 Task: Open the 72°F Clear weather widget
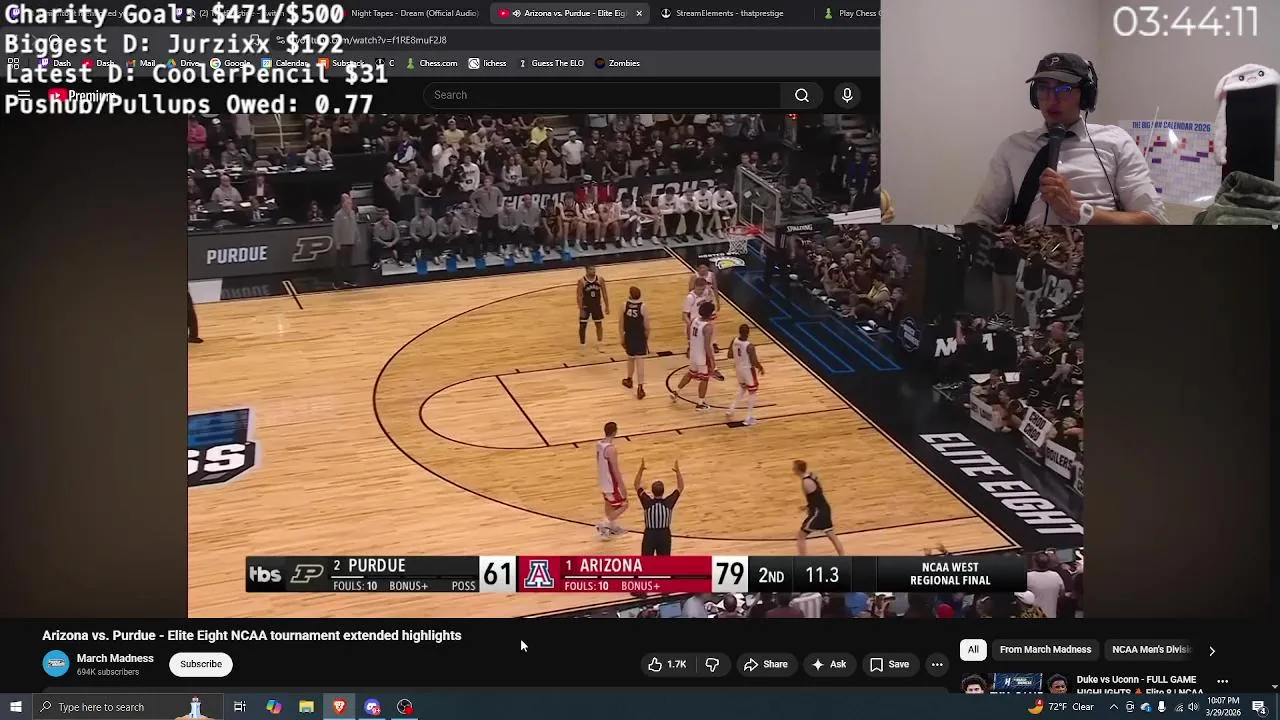(1061, 707)
